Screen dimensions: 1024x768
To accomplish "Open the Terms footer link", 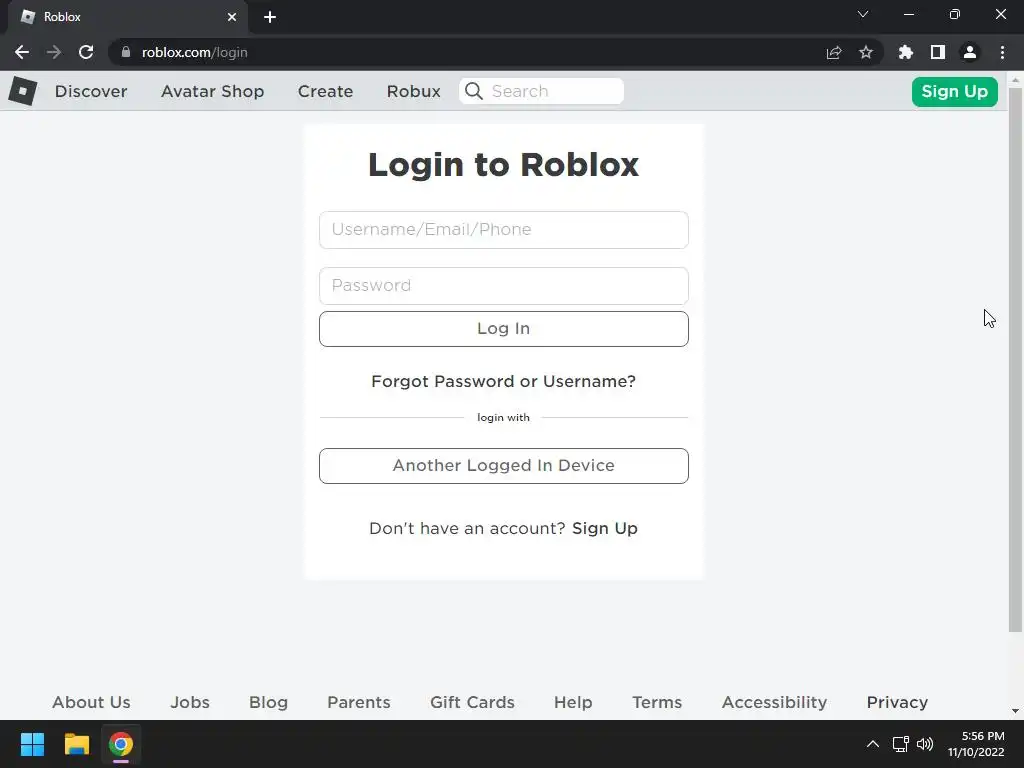I will tap(657, 702).
